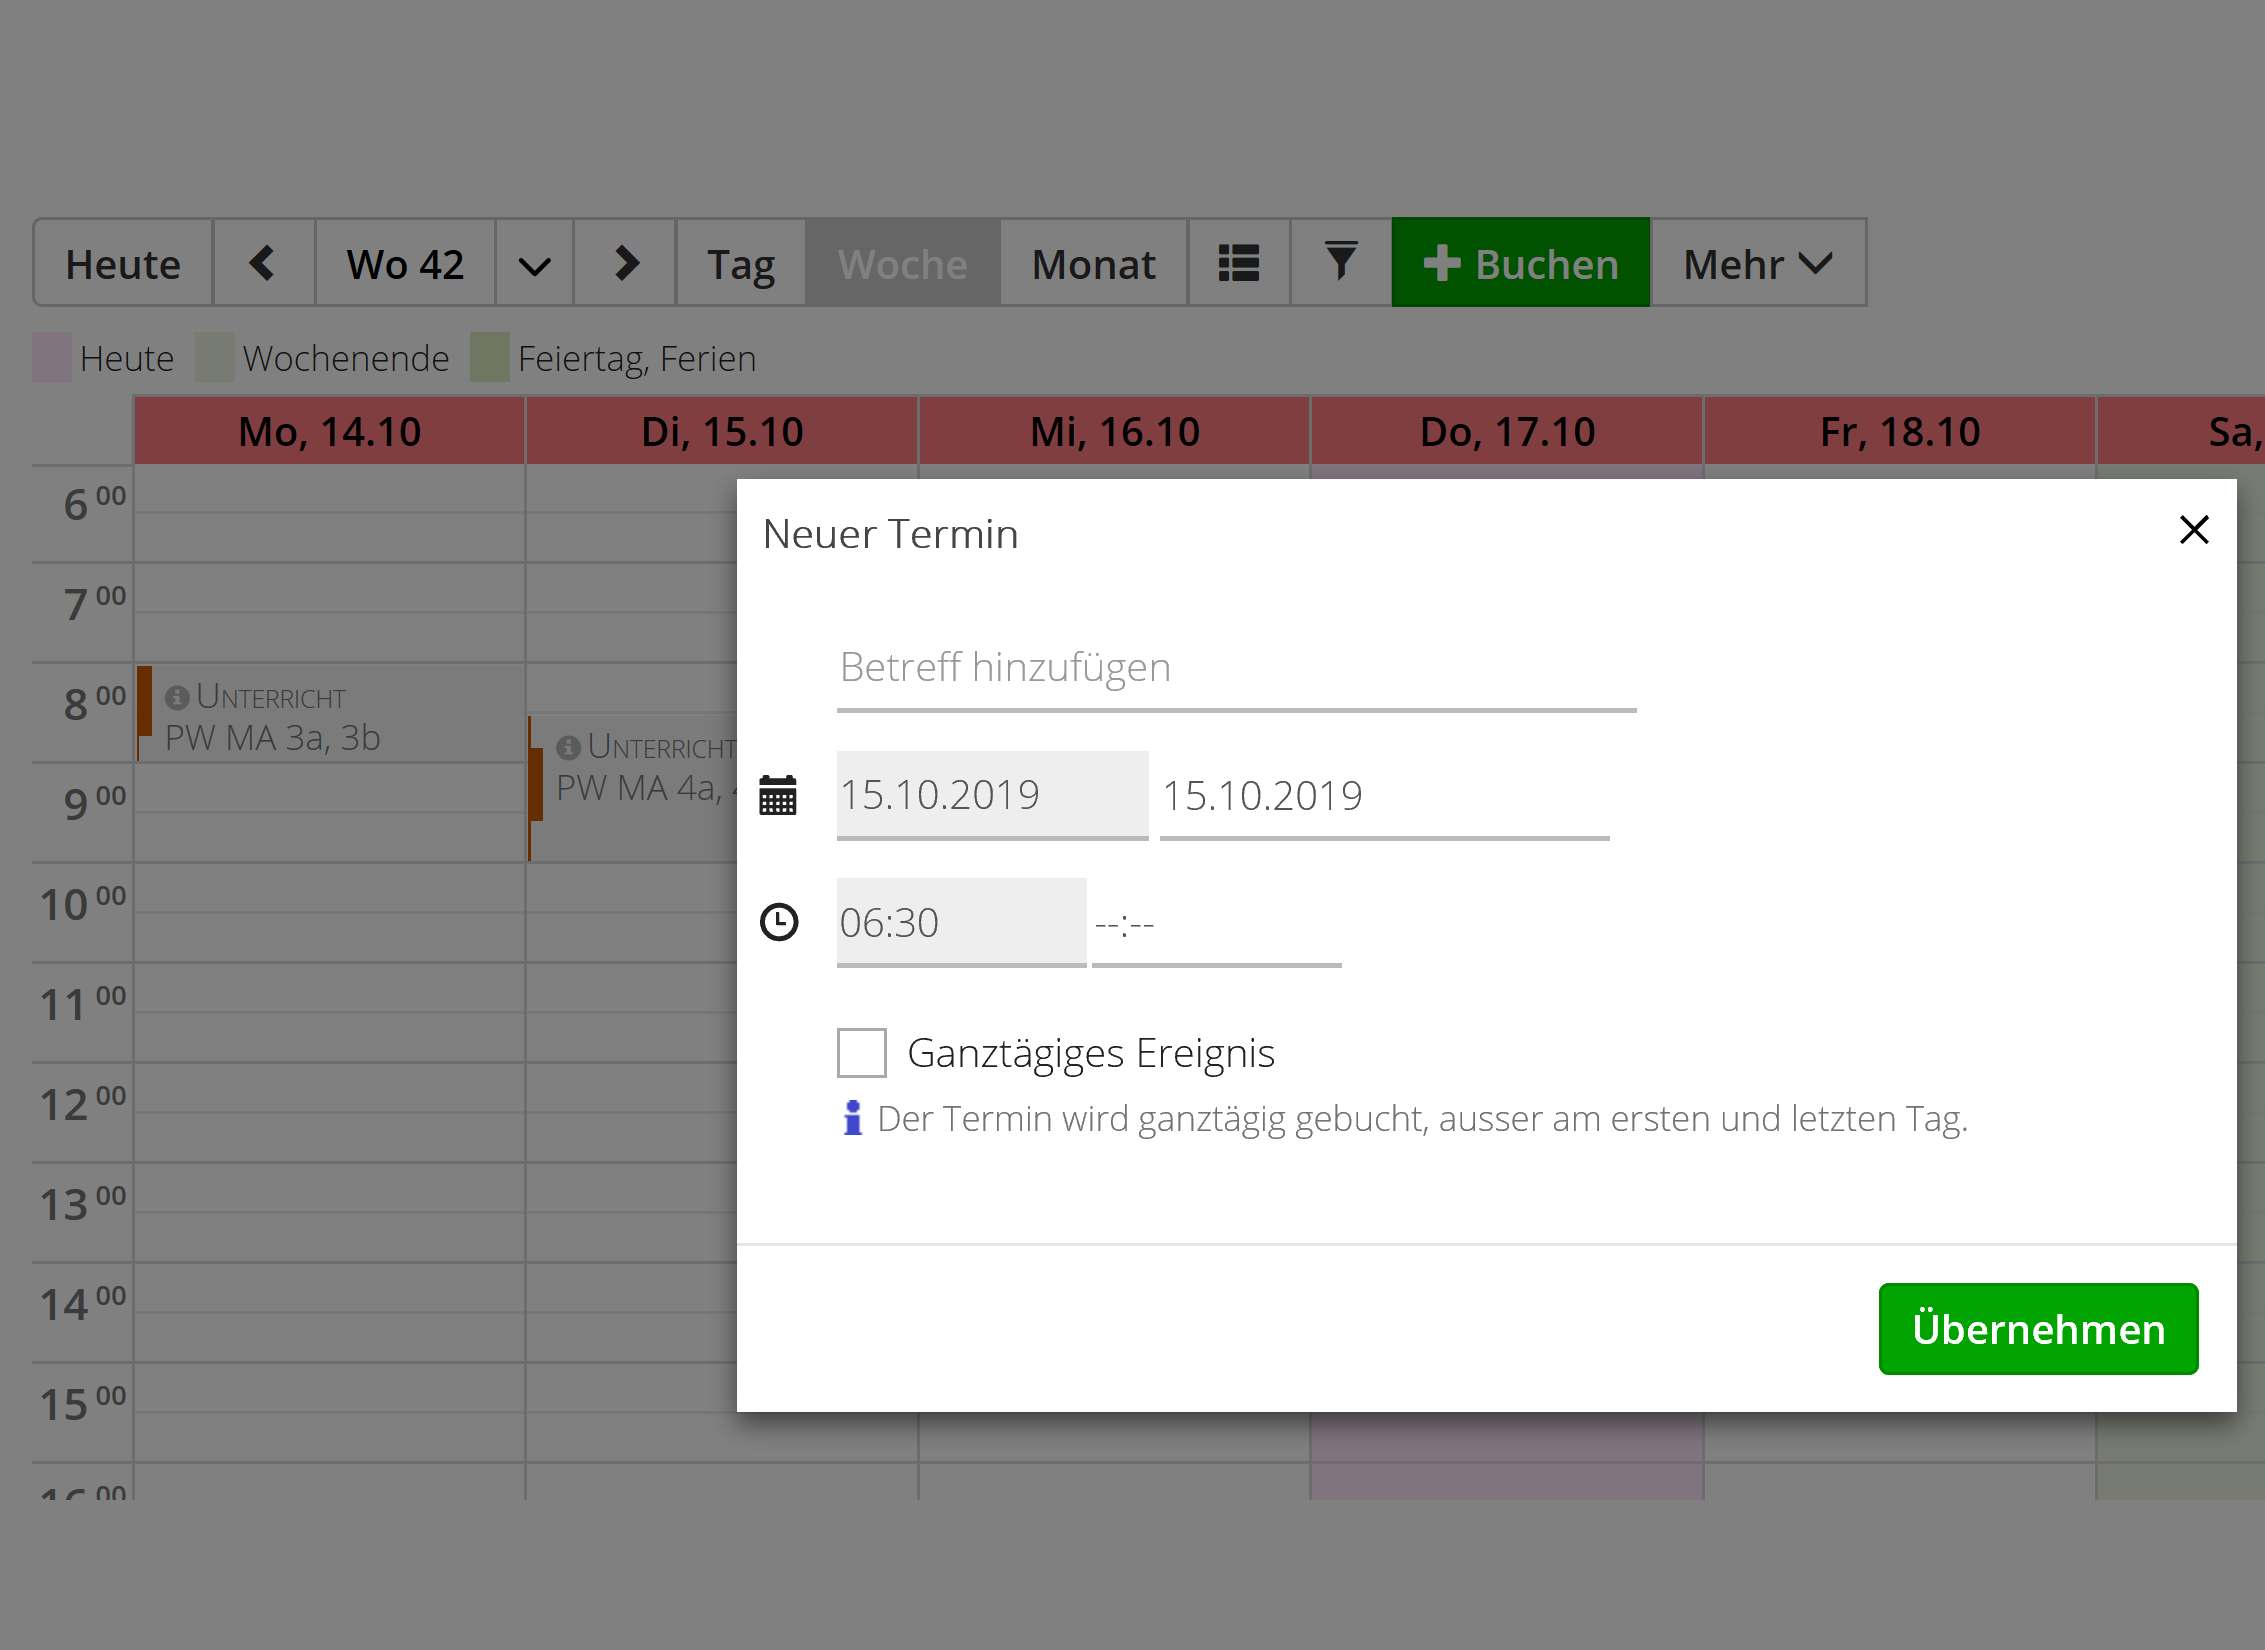Click the ganztägig gebucht hint text
This screenshot has height=1650, width=2265.
tap(1422, 1119)
